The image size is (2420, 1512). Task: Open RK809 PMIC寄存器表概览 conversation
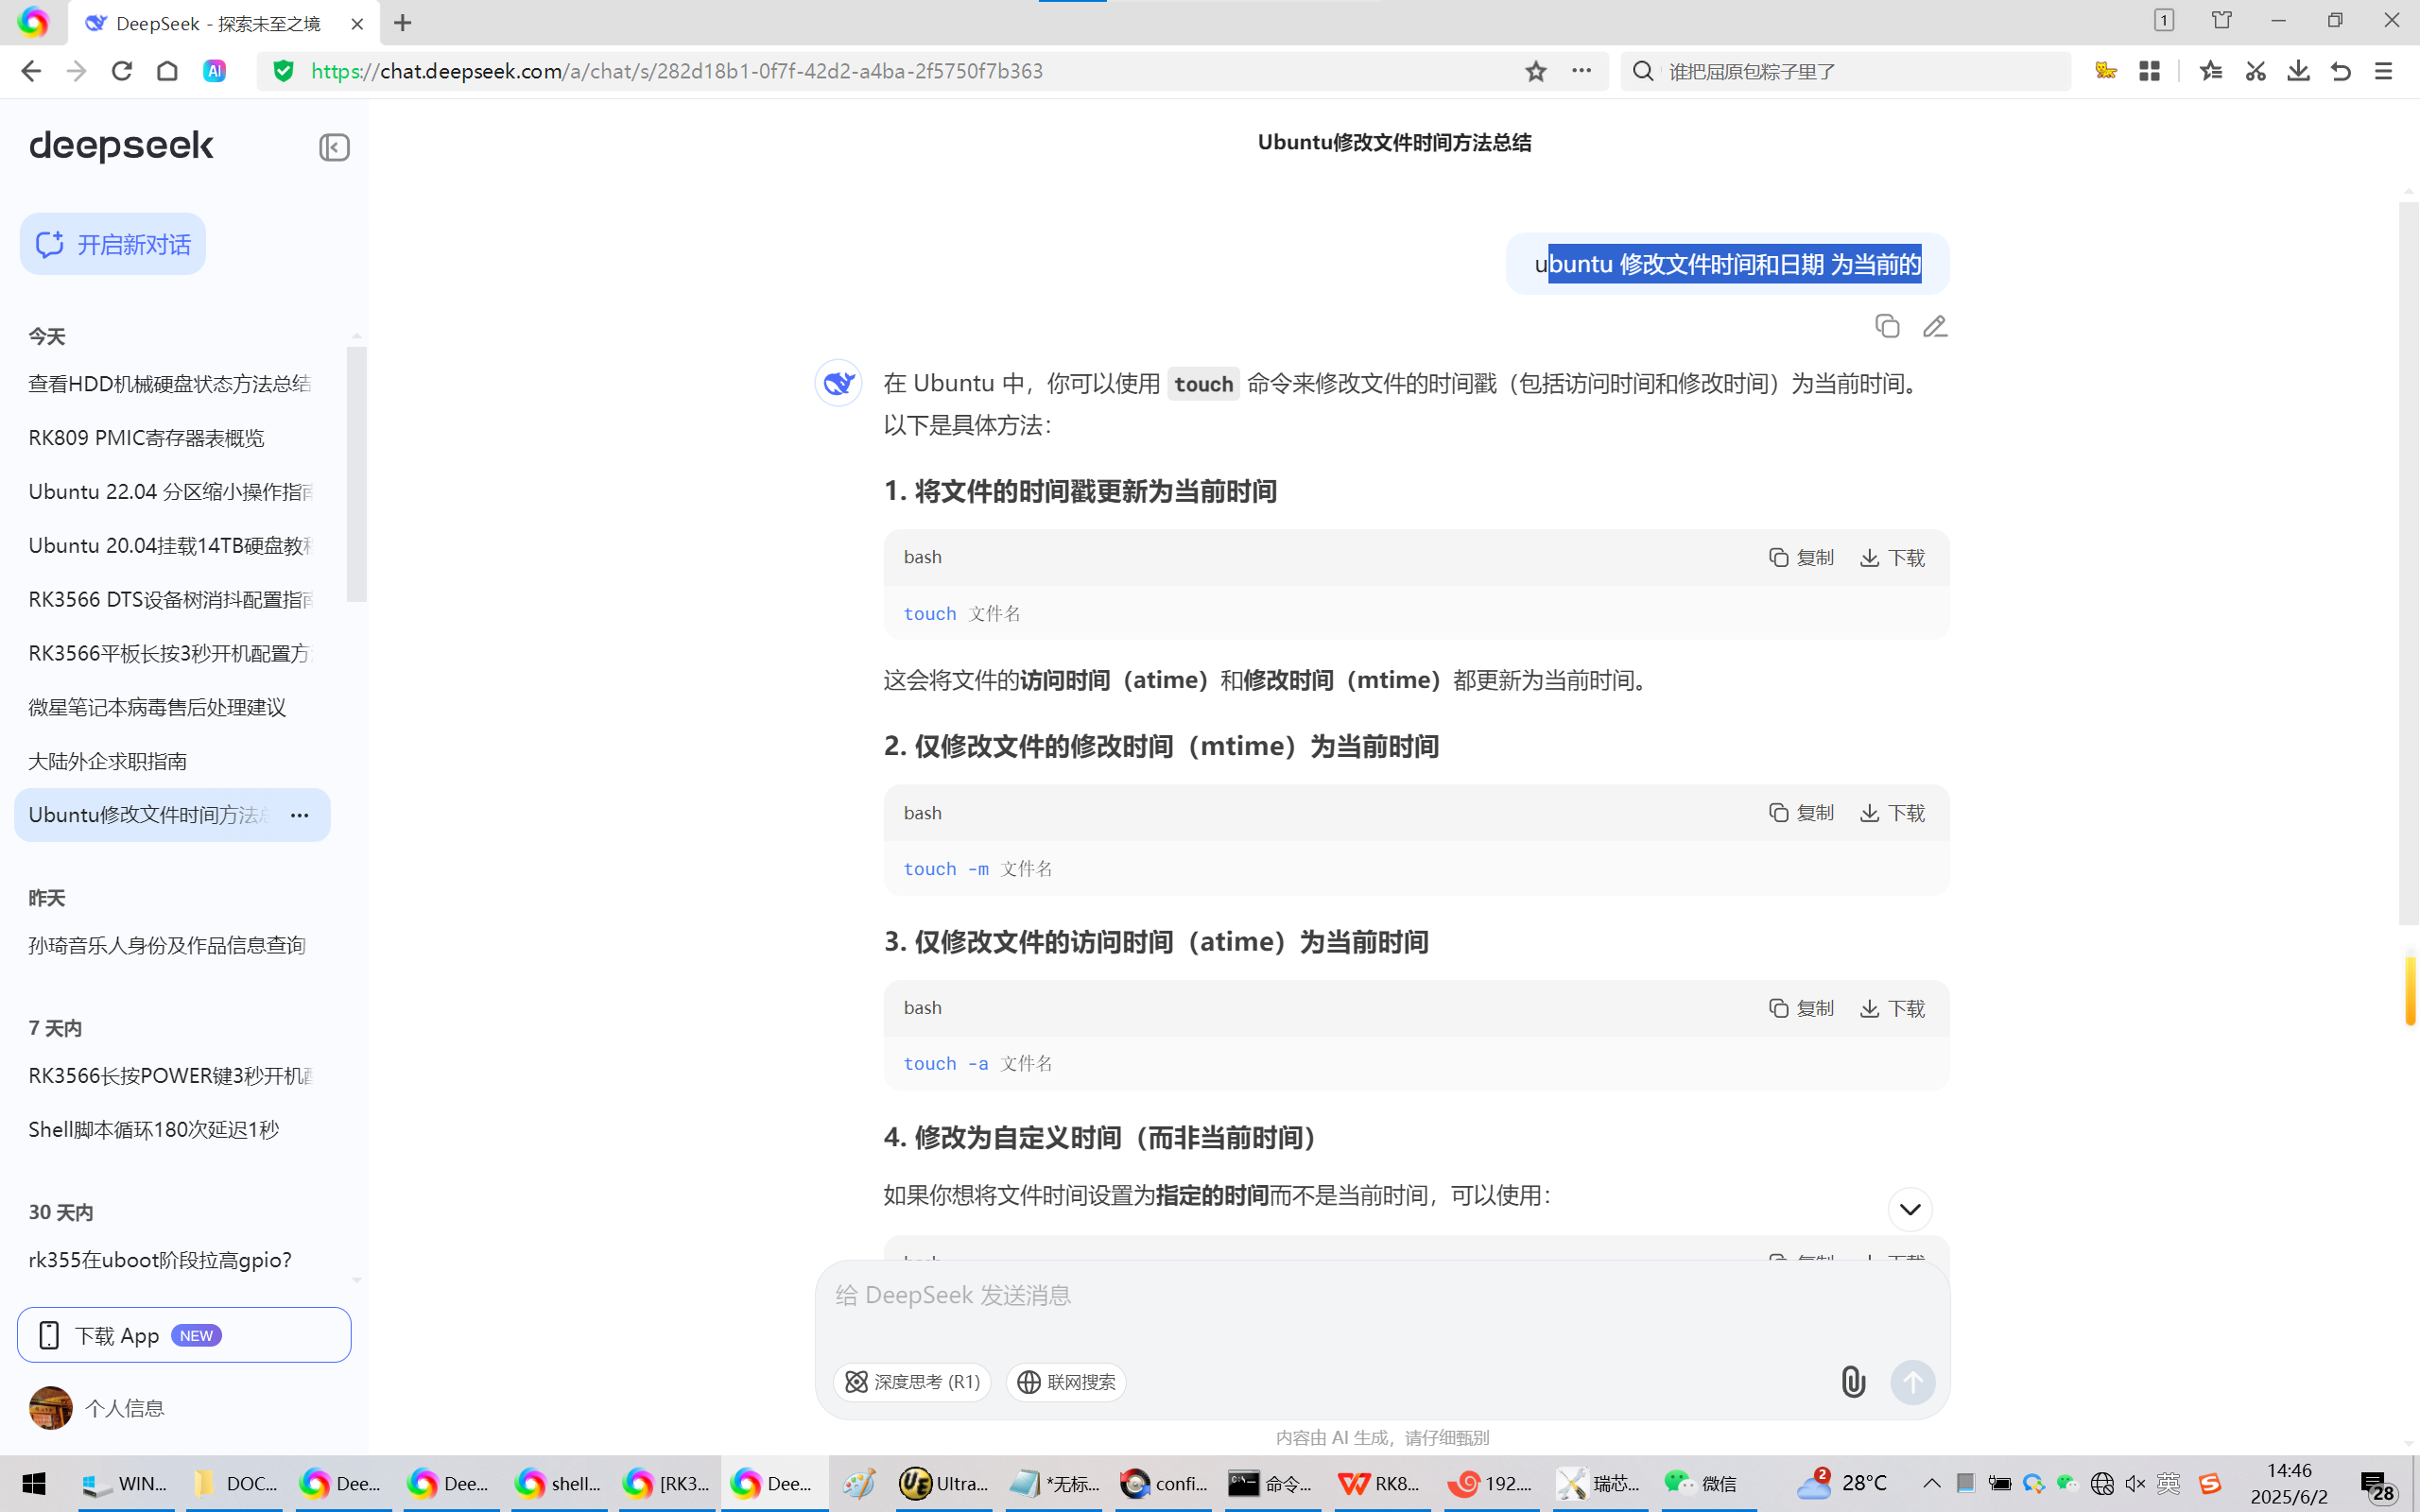pos(147,438)
